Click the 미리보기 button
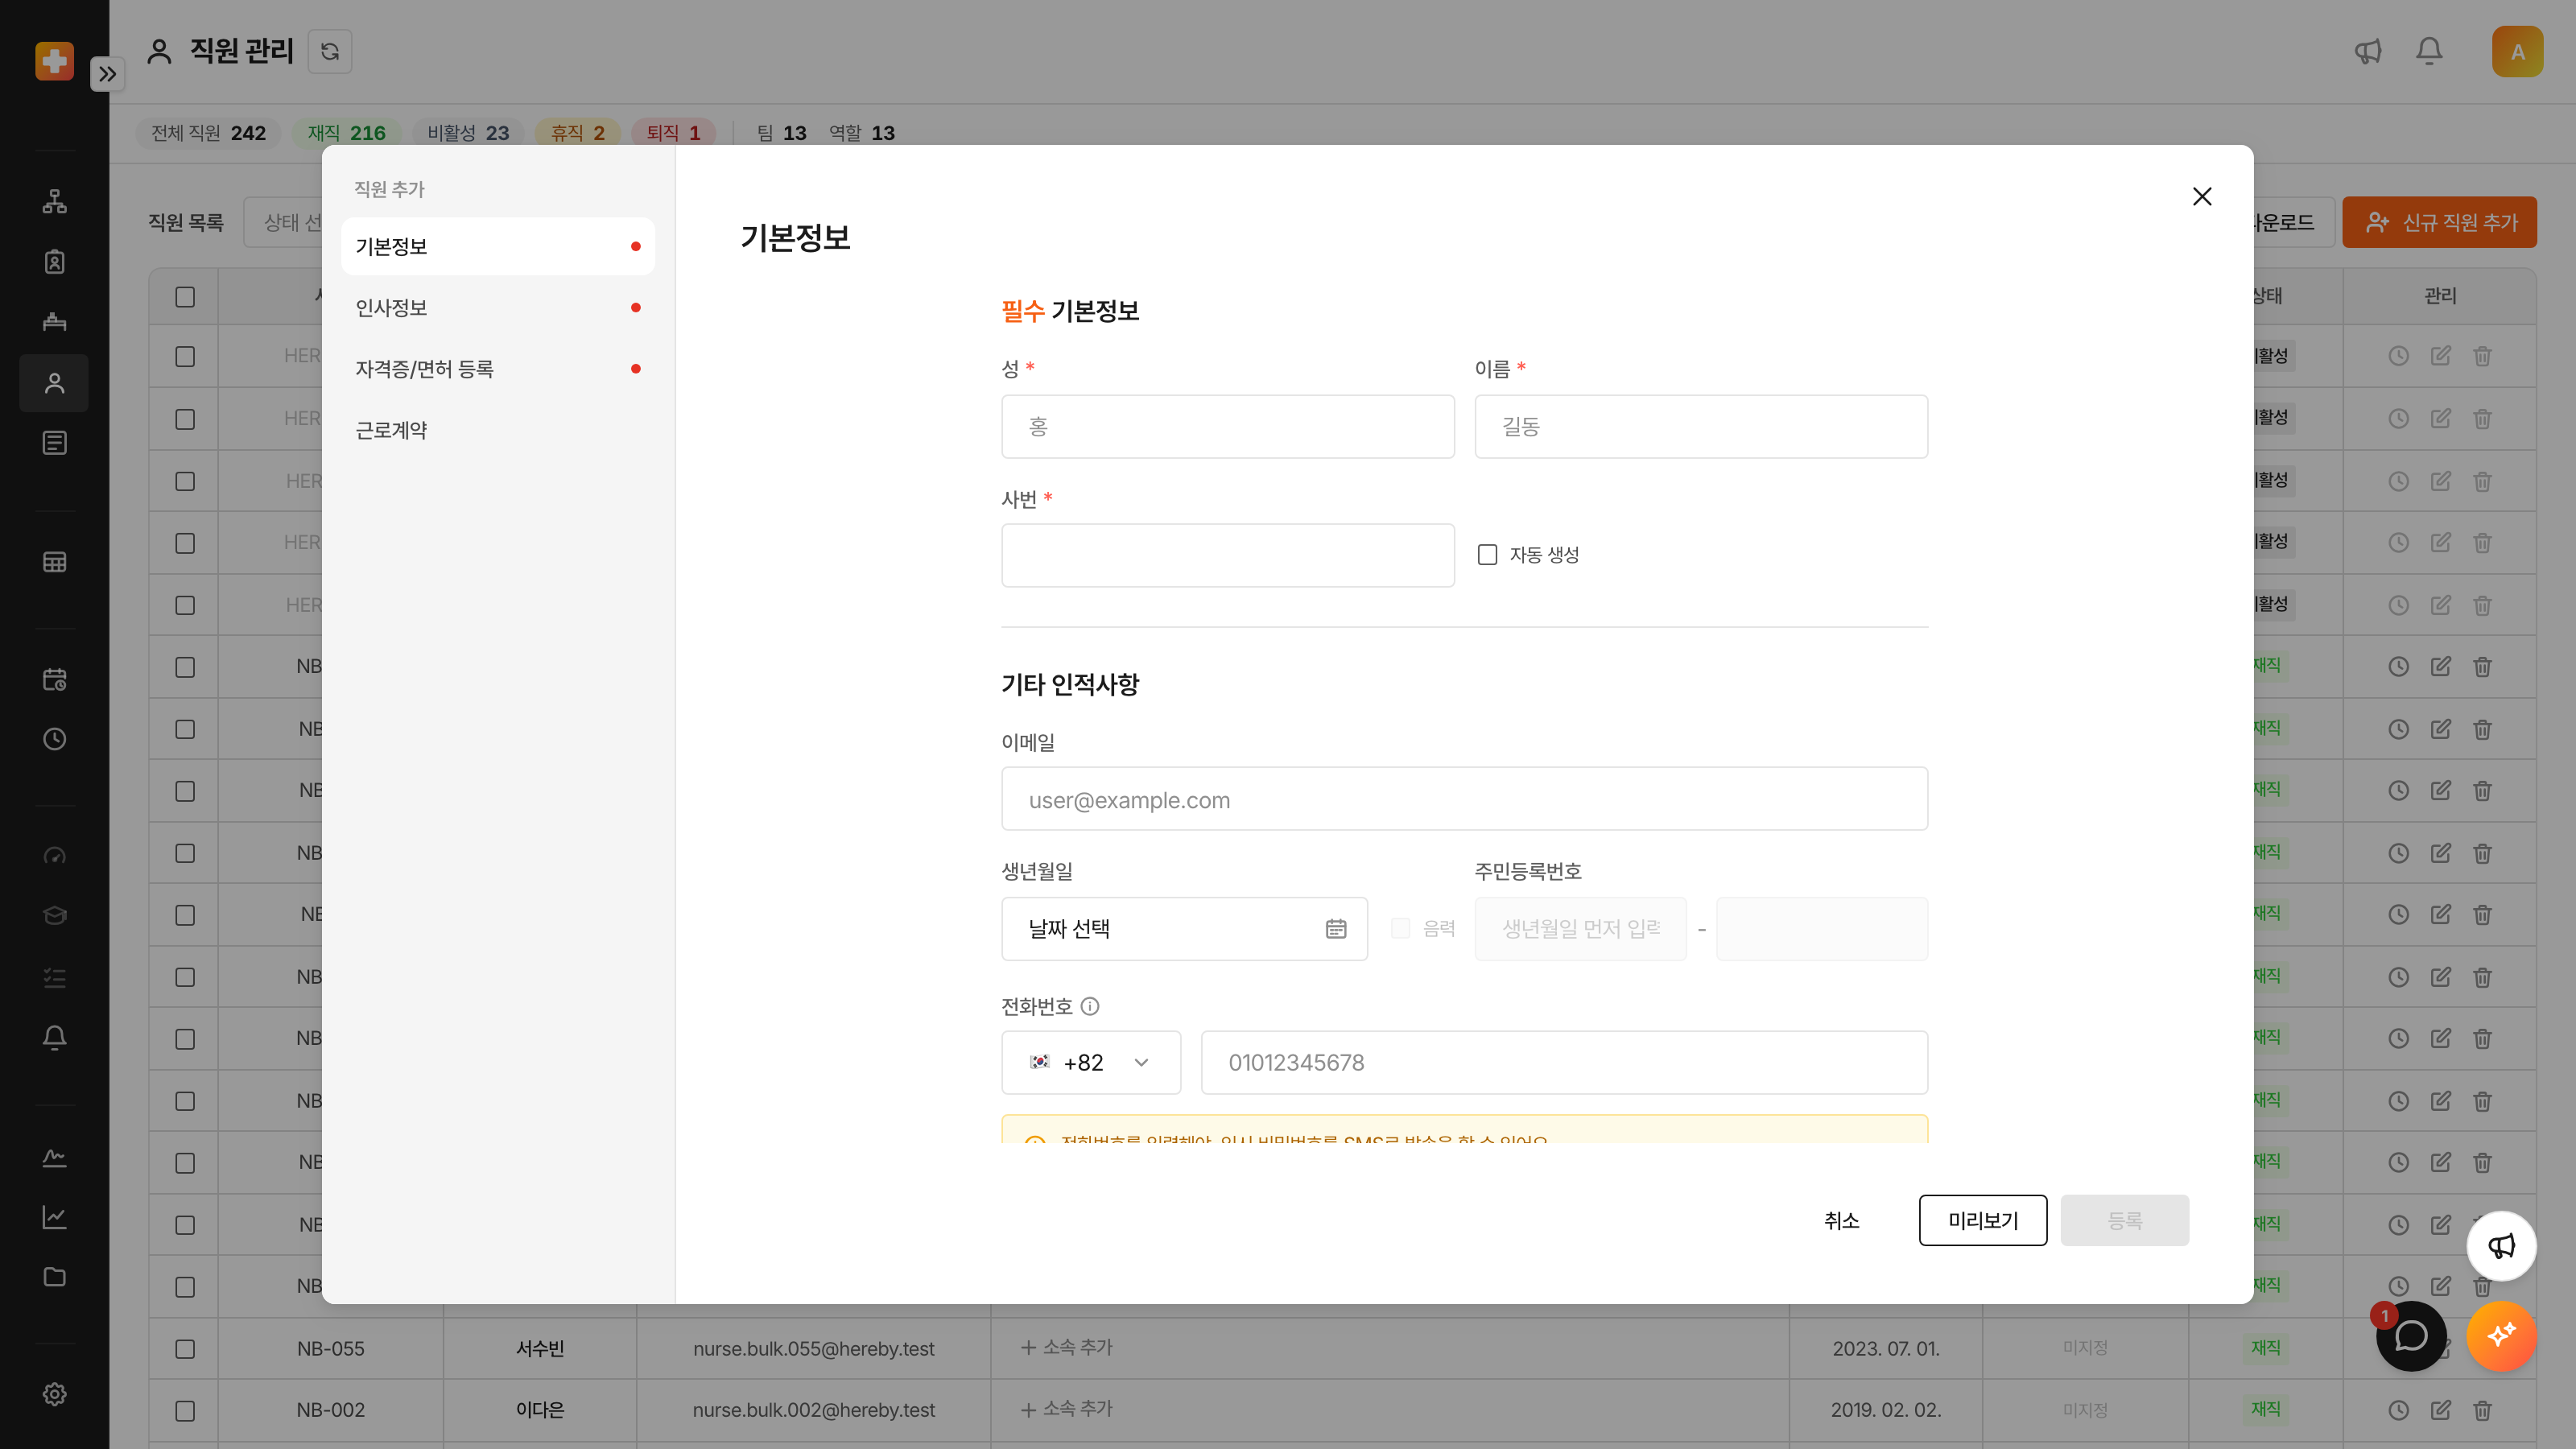 coord(1983,1221)
